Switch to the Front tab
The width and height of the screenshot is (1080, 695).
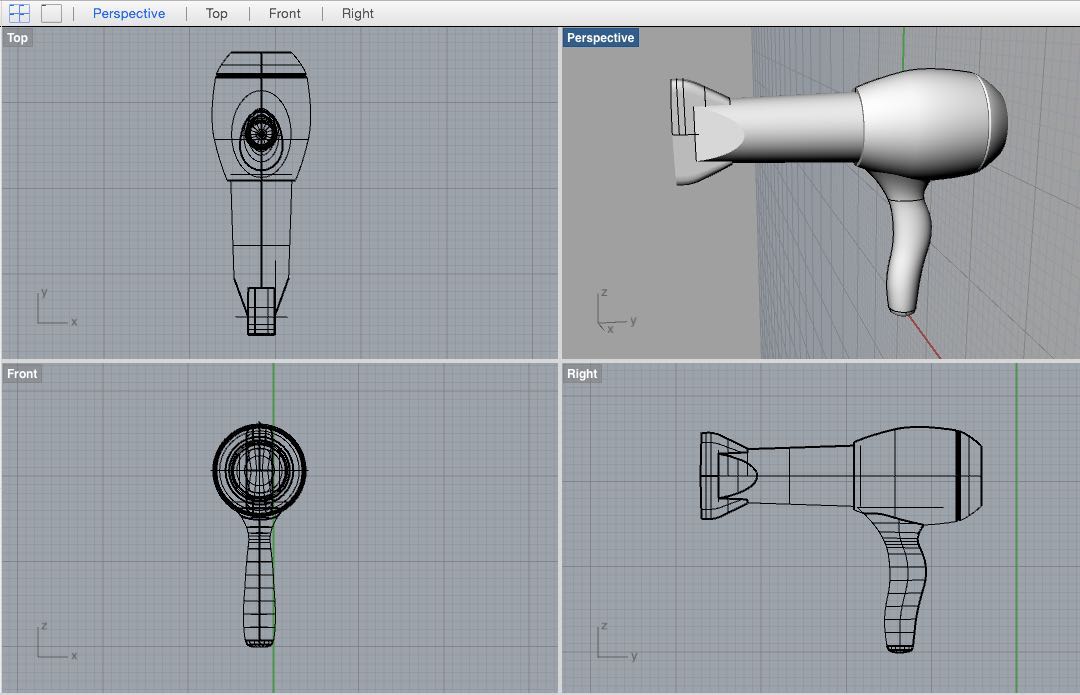284,13
